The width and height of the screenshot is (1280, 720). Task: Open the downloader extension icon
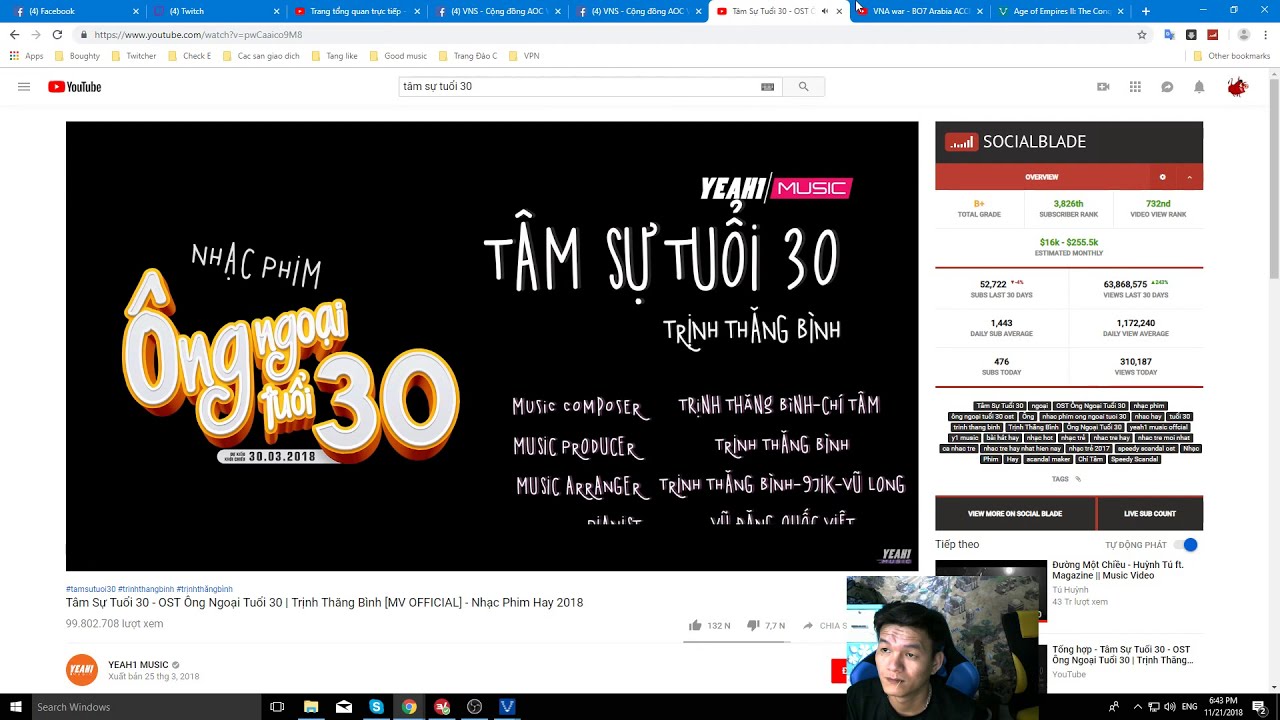(1191, 34)
